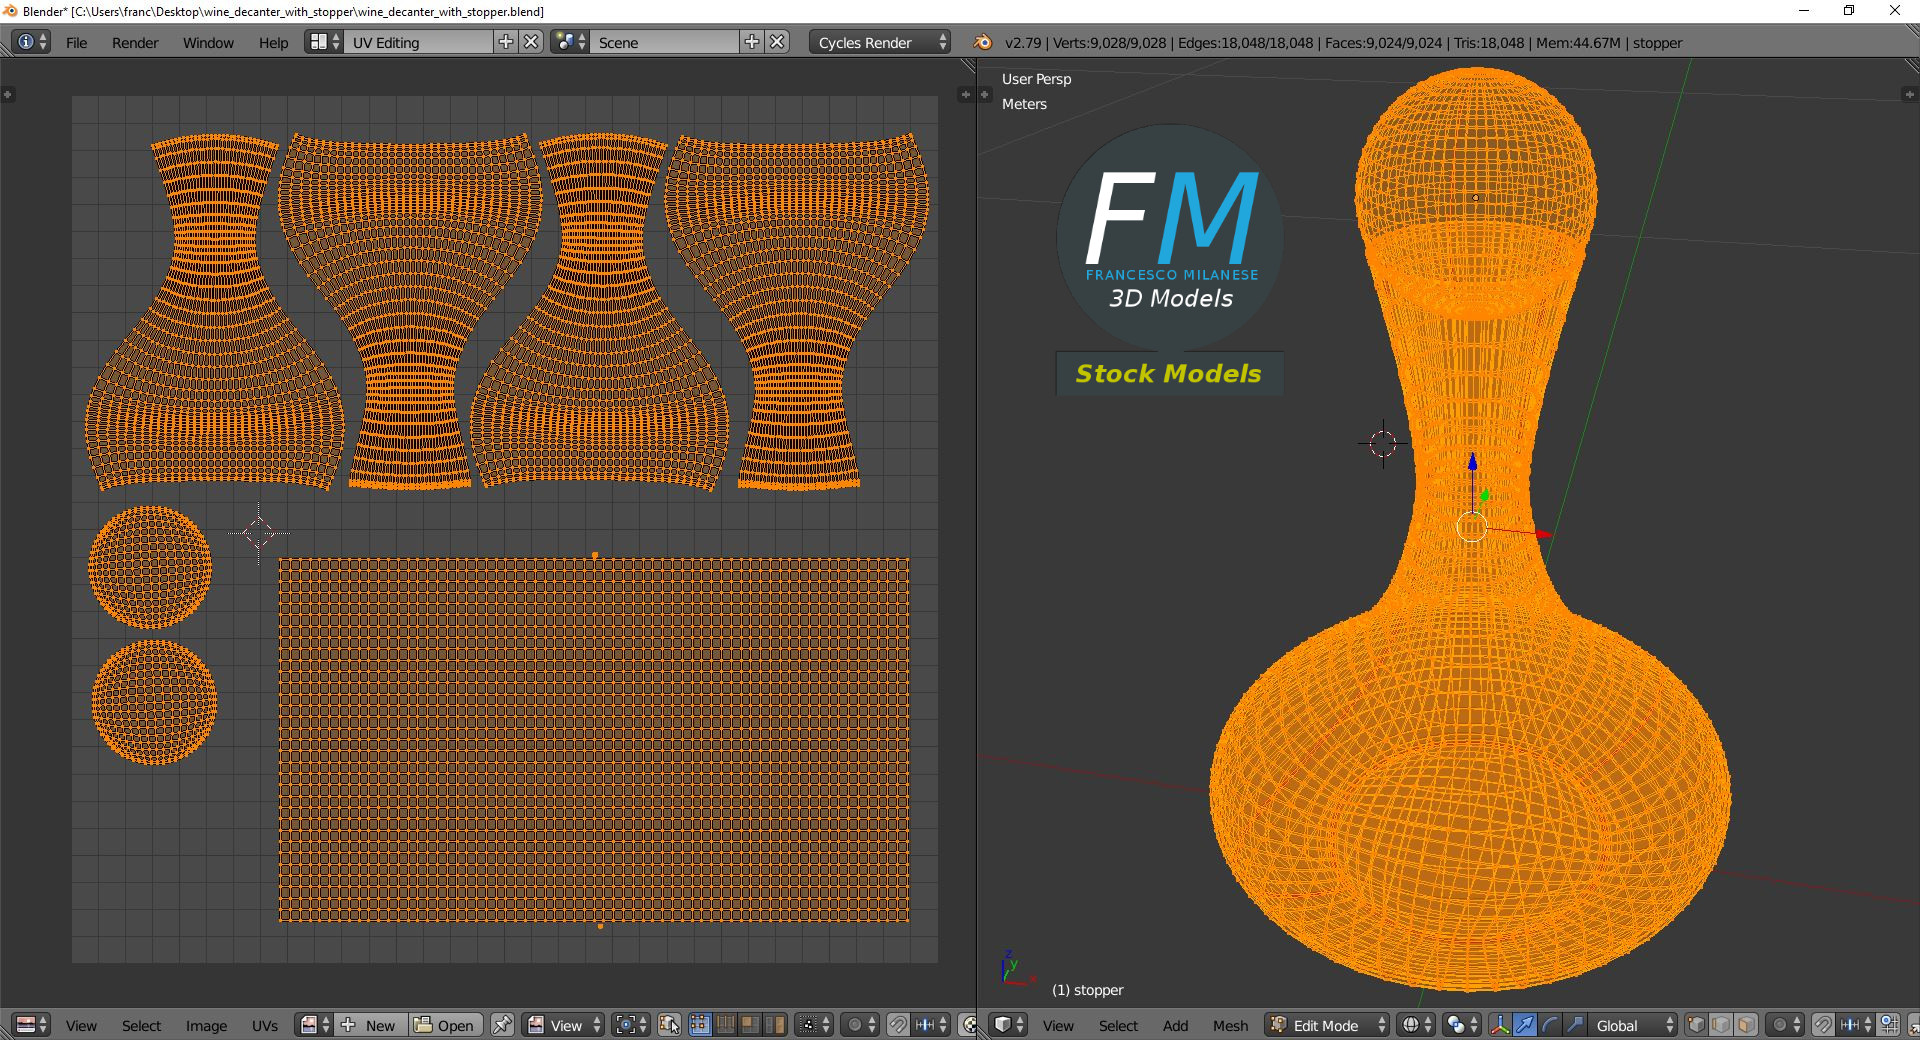The image size is (1920, 1040).
Task: Open the 3D View pivot point dropdown
Action: coord(1462,1025)
